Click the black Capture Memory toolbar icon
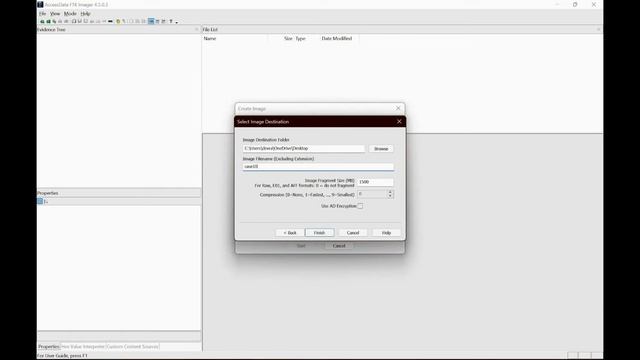The height and width of the screenshot is (360, 640). [110, 21]
